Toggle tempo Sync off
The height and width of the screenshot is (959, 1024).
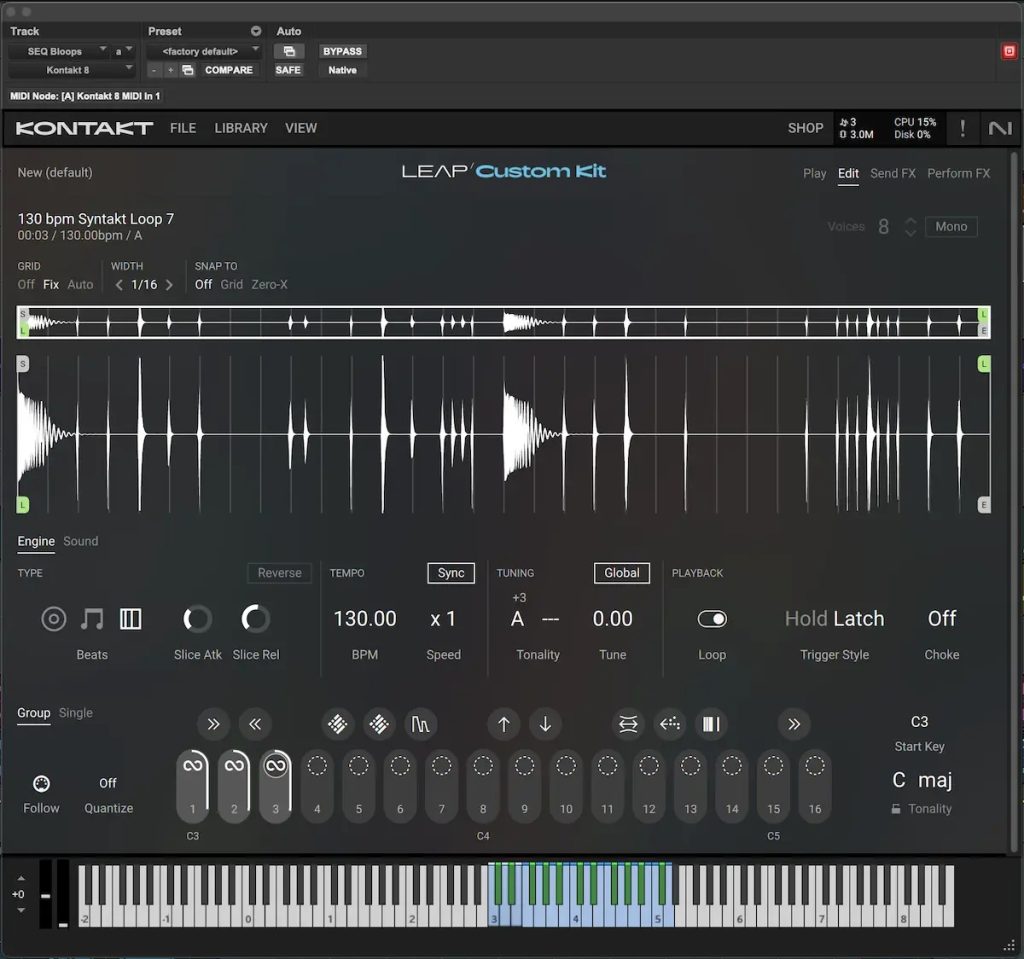(451, 573)
